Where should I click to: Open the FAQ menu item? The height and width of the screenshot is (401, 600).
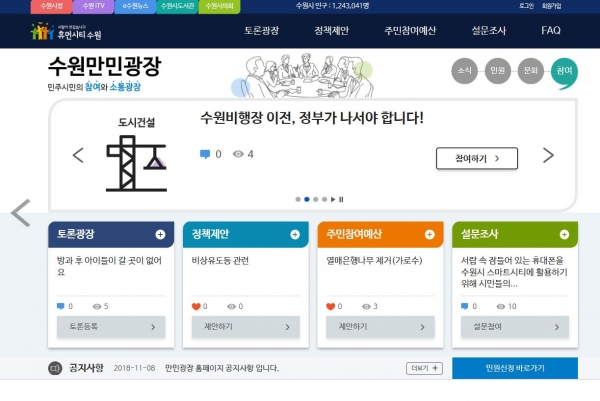551,31
